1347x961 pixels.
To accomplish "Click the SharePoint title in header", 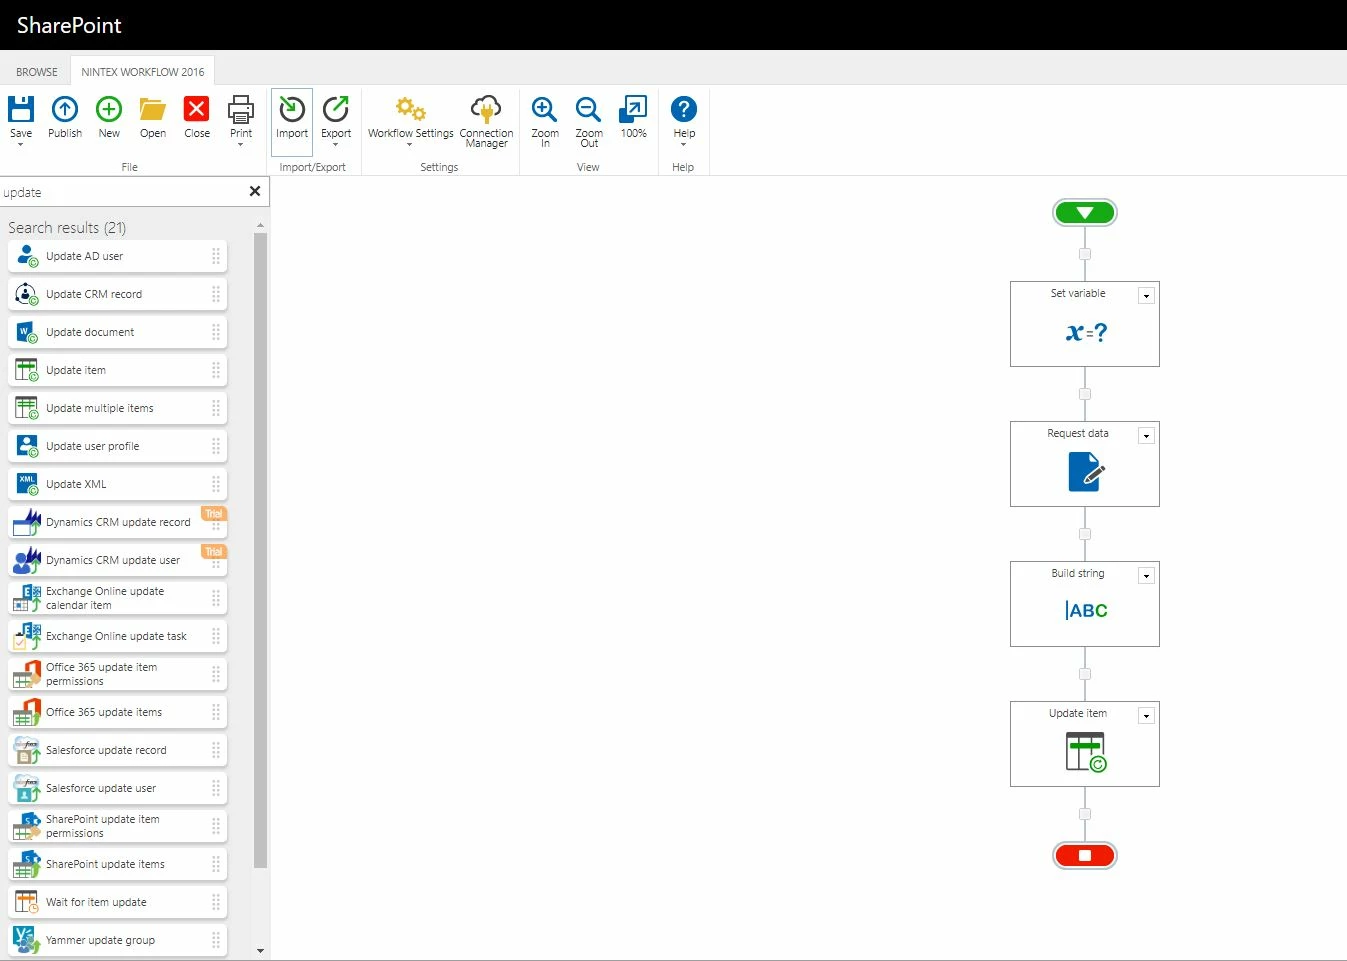I will point(69,25).
